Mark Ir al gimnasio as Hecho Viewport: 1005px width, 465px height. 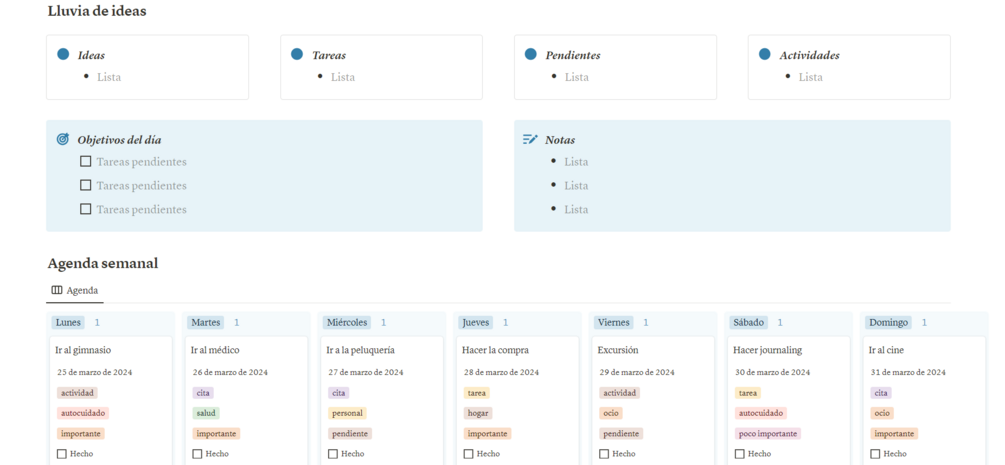click(62, 454)
